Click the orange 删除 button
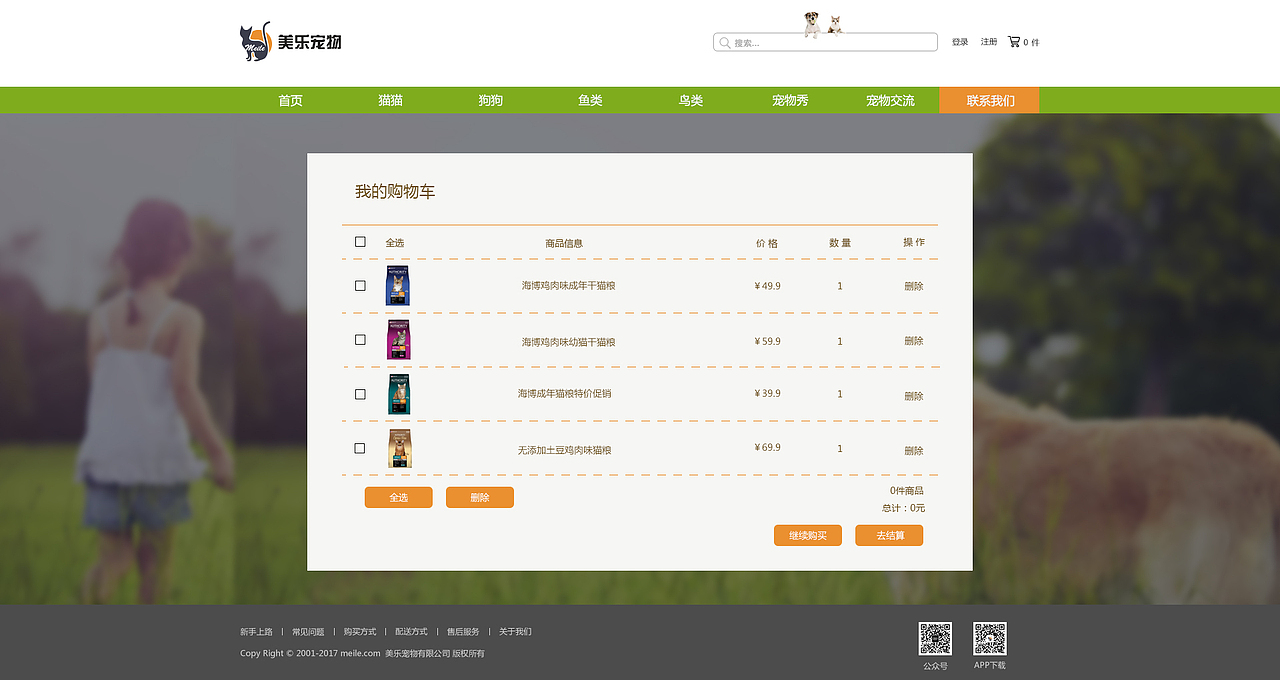 [480, 497]
